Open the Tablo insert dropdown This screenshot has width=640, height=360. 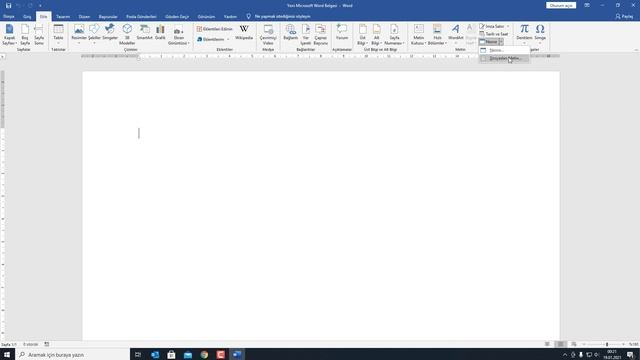click(58, 35)
